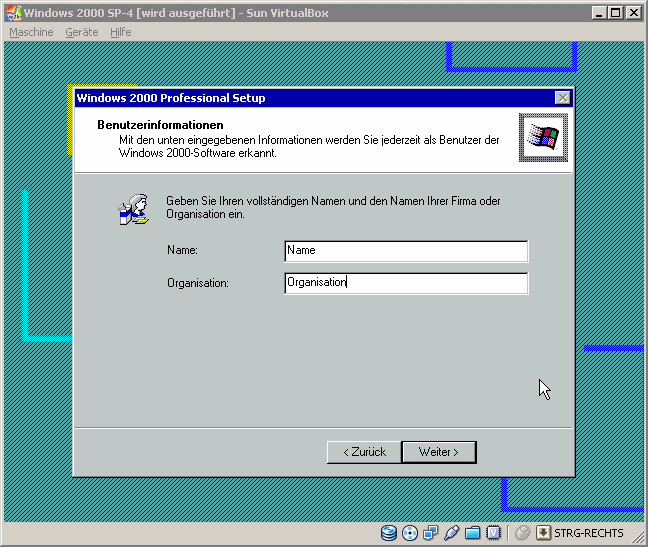Screen dimensions: 648x547
Task: Go back with the Zurück button
Action: click(x=364, y=452)
